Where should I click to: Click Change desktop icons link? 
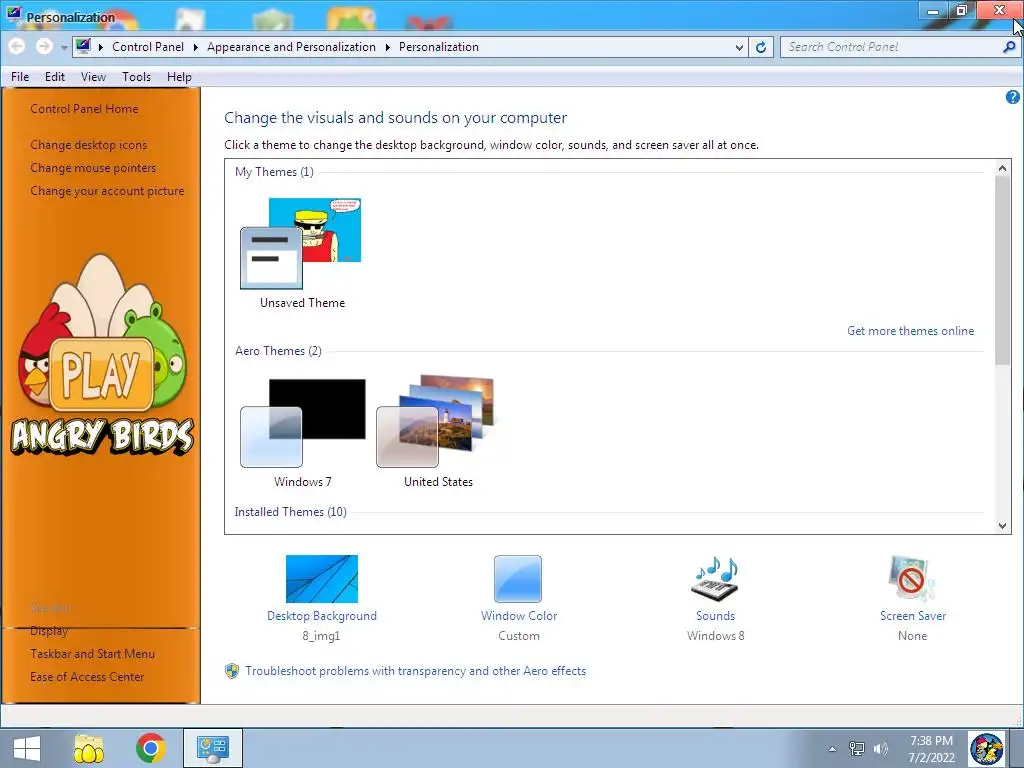point(89,145)
